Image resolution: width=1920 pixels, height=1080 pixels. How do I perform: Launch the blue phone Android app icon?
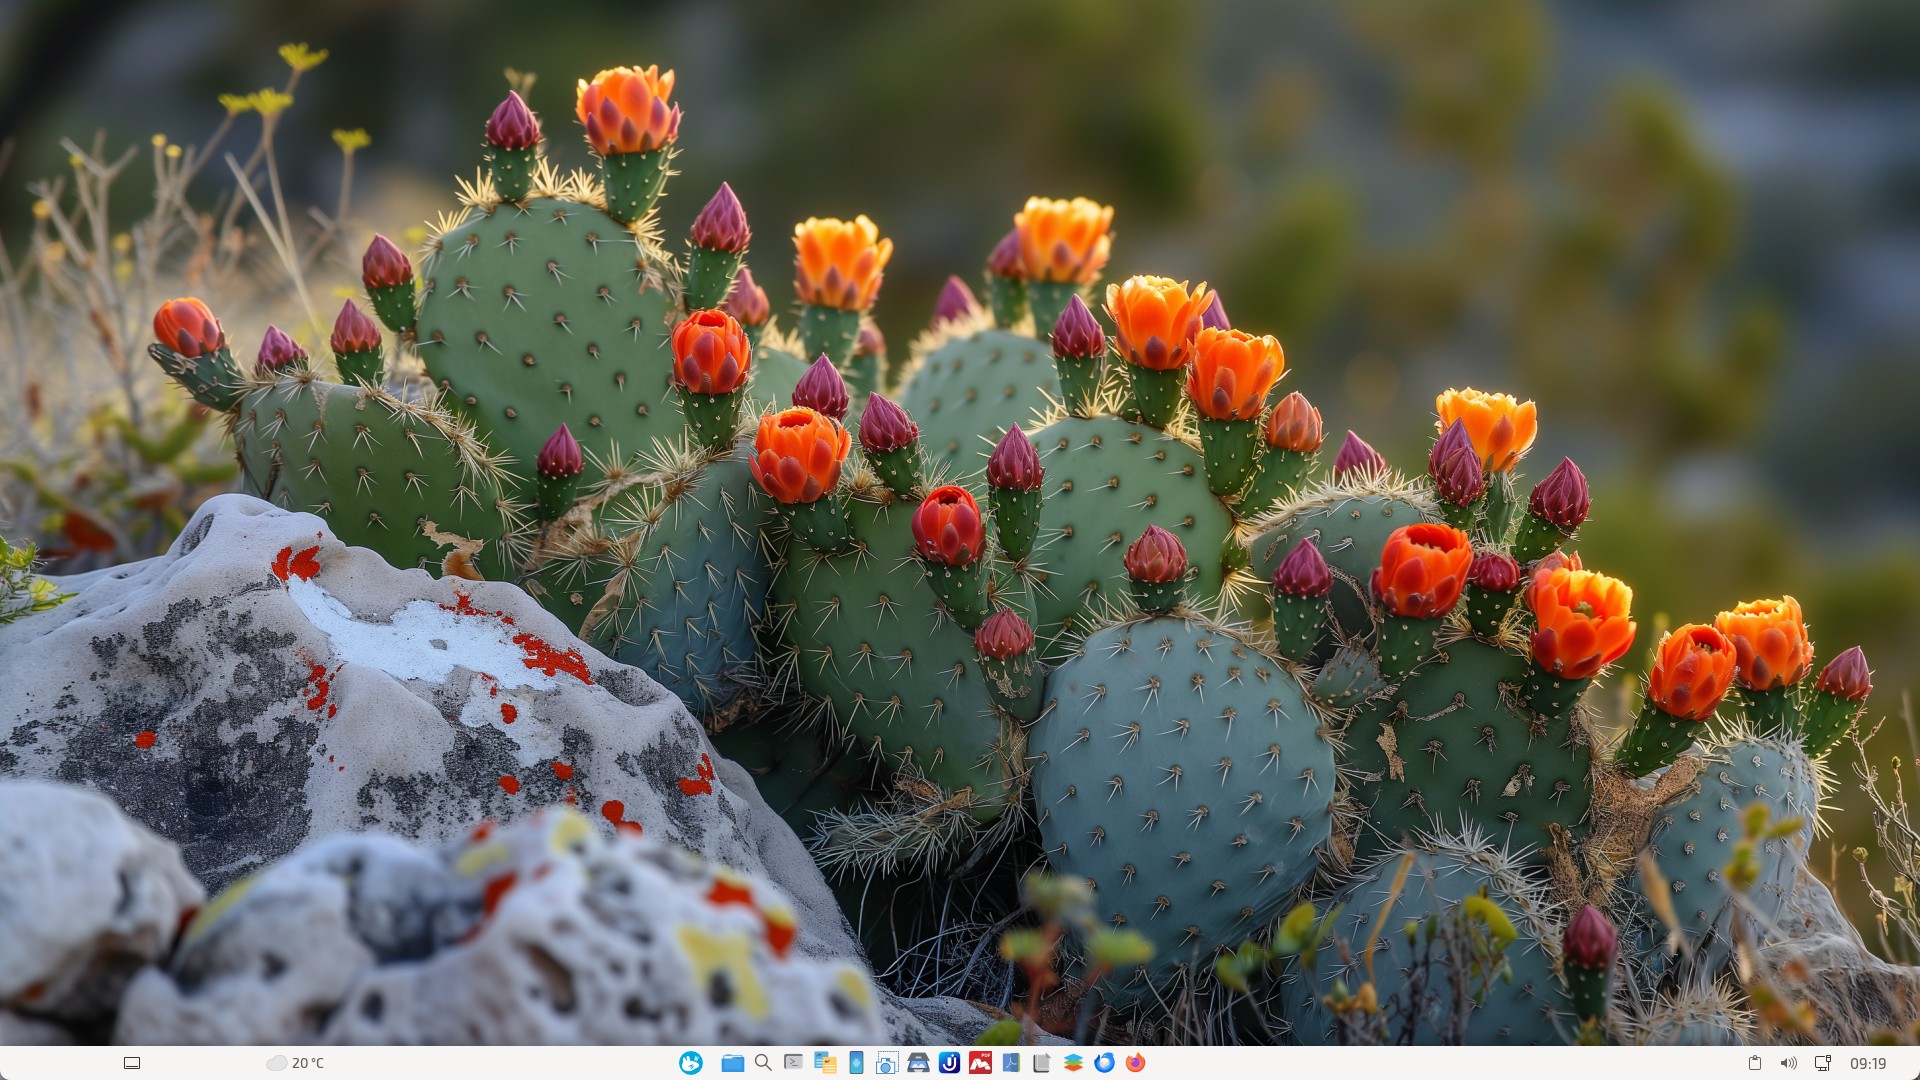coord(856,1063)
